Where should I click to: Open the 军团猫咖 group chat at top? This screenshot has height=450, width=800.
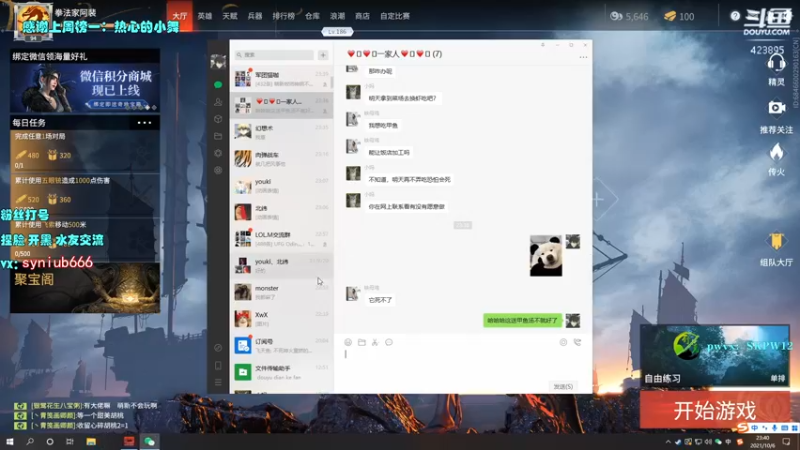coord(282,79)
